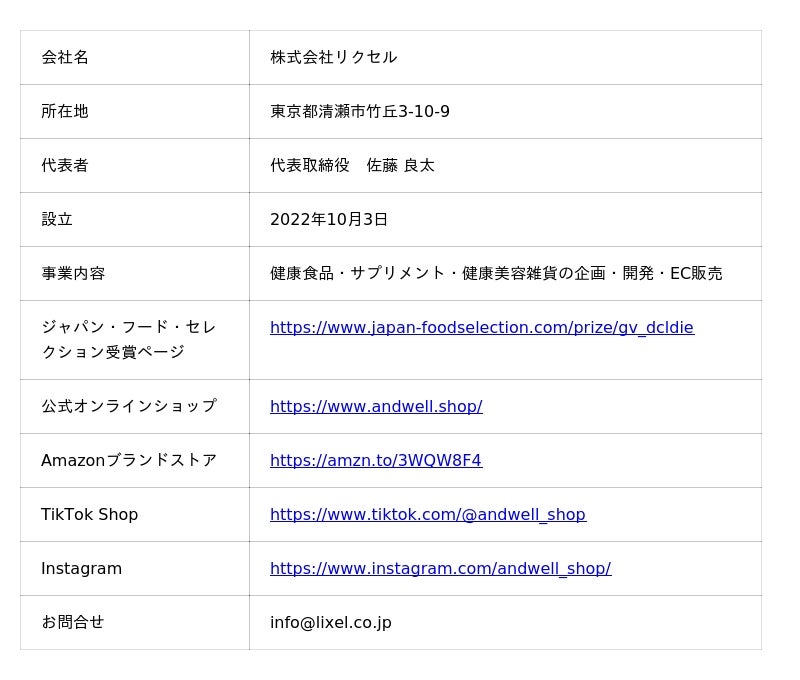Click the info@lixel.co.jp email address
800x680 pixels.
coord(331,622)
